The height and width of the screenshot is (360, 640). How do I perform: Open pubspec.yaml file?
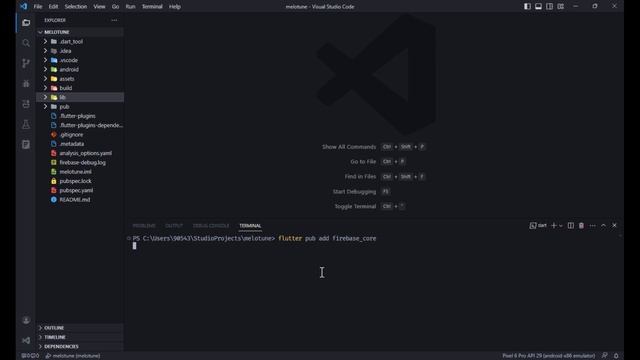click(x=80, y=190)
